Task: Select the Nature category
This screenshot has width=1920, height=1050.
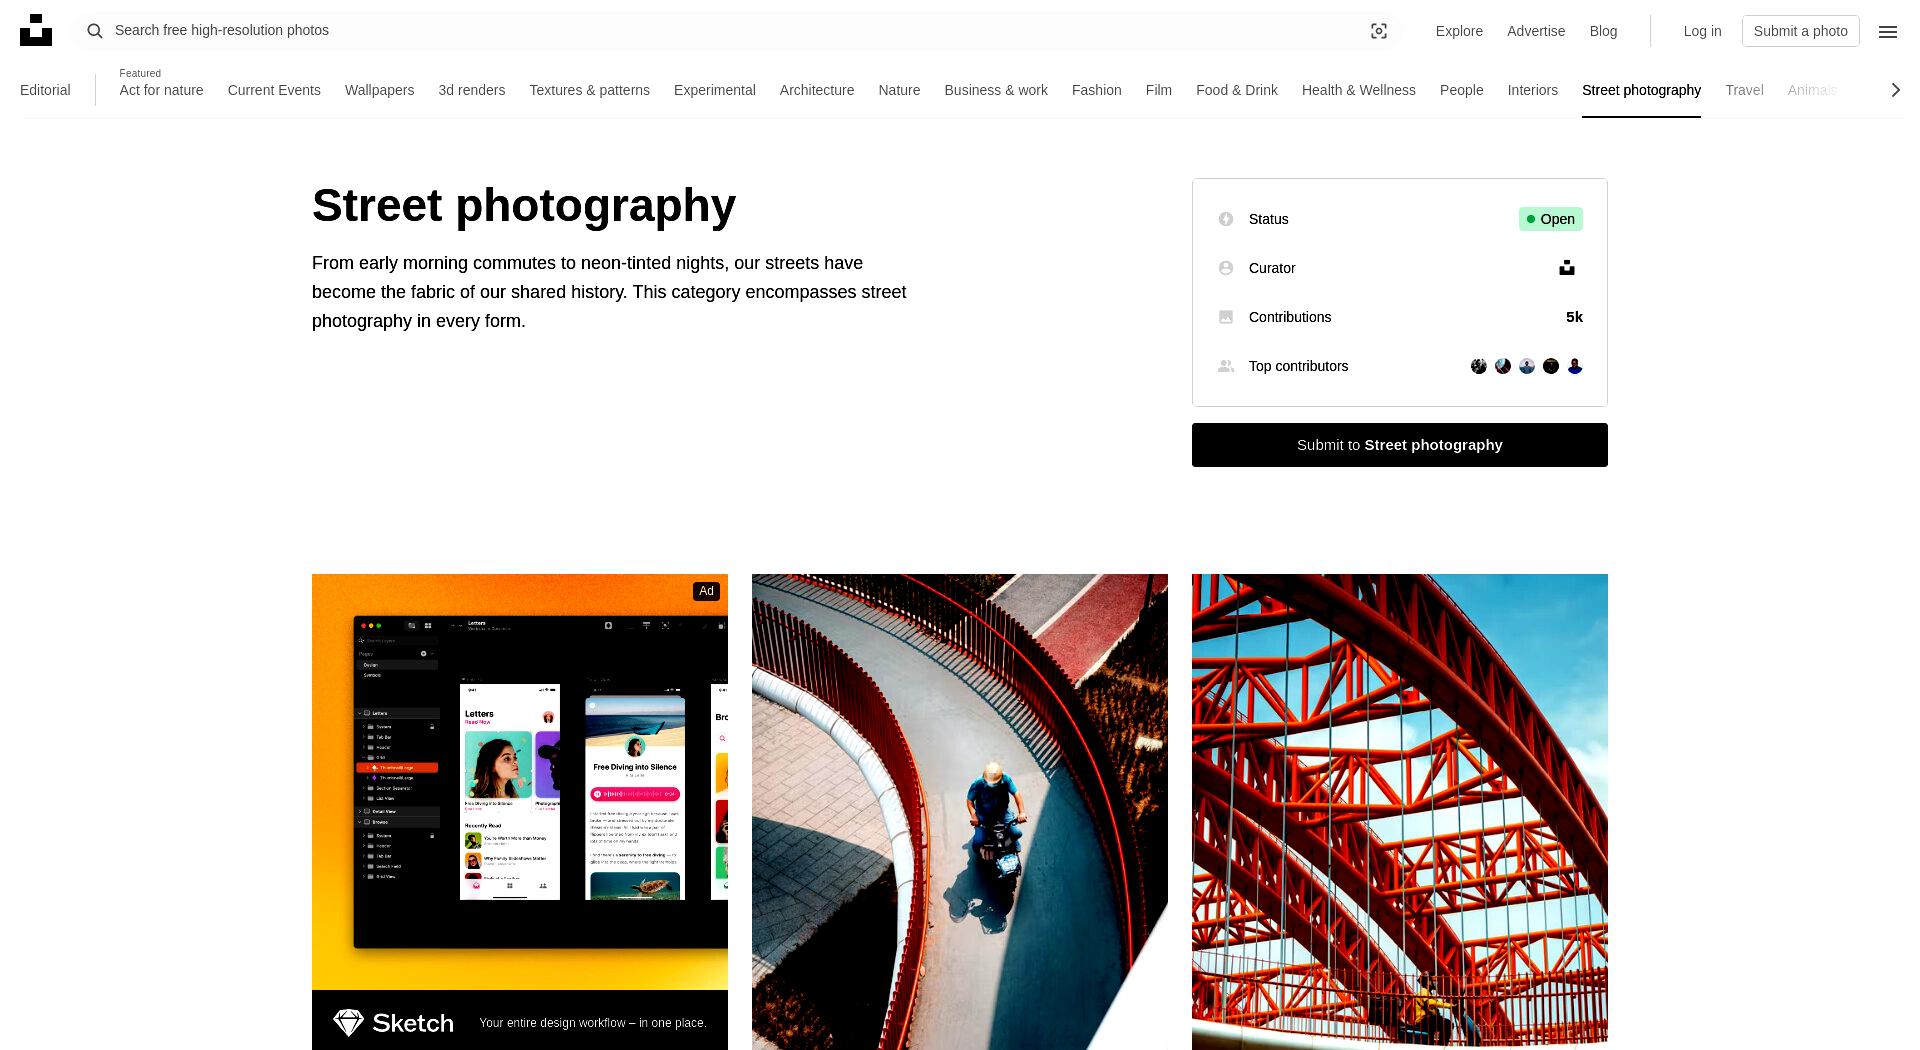Action: pos(899,90)
